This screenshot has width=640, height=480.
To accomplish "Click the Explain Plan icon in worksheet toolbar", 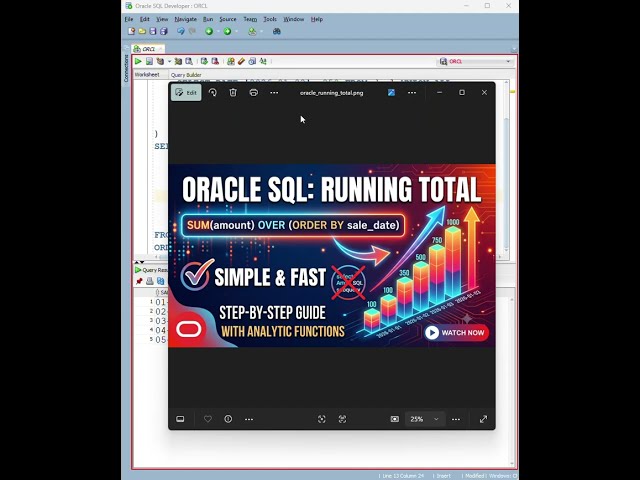I will click(x=160, y=61).
